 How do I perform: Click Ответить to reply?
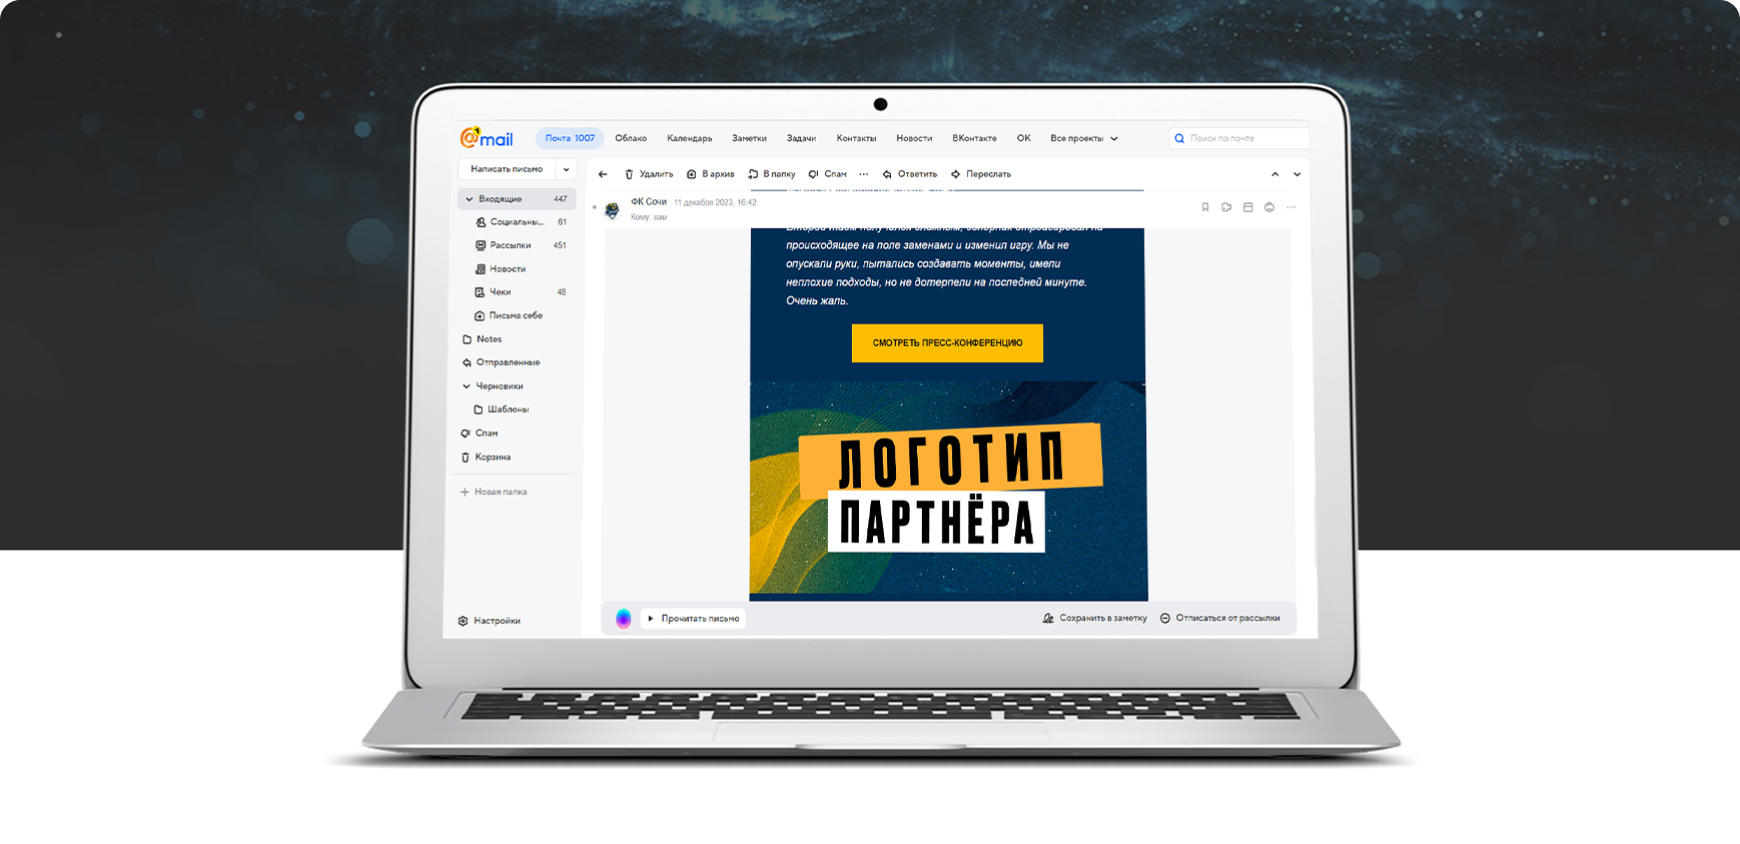pyautogui.click(x=910, y=174)
